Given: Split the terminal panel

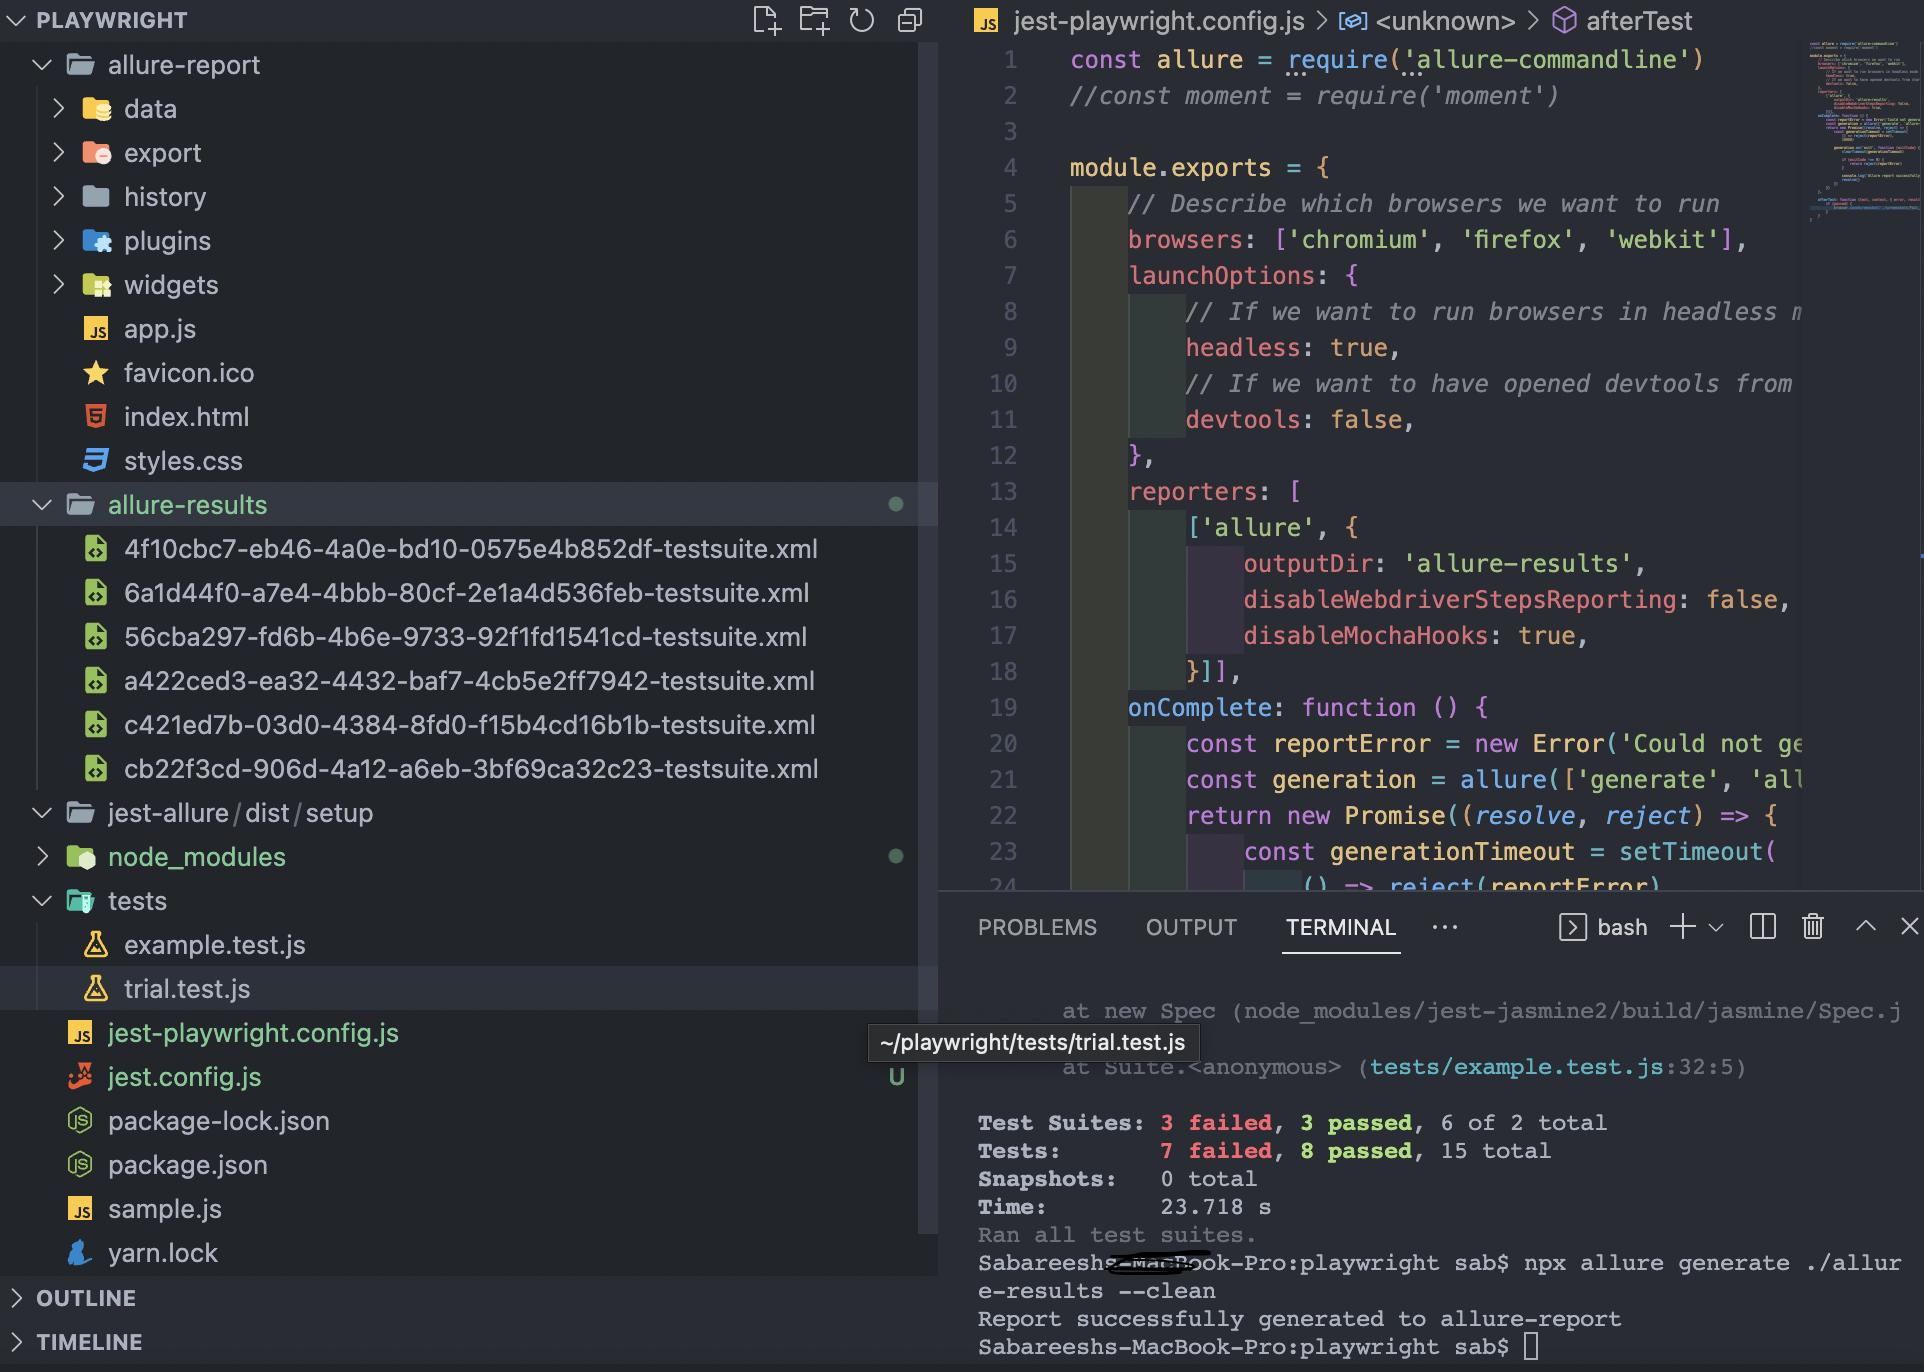Looking at the screenshot, I should pyautogui.click(x=1763, y=927).
